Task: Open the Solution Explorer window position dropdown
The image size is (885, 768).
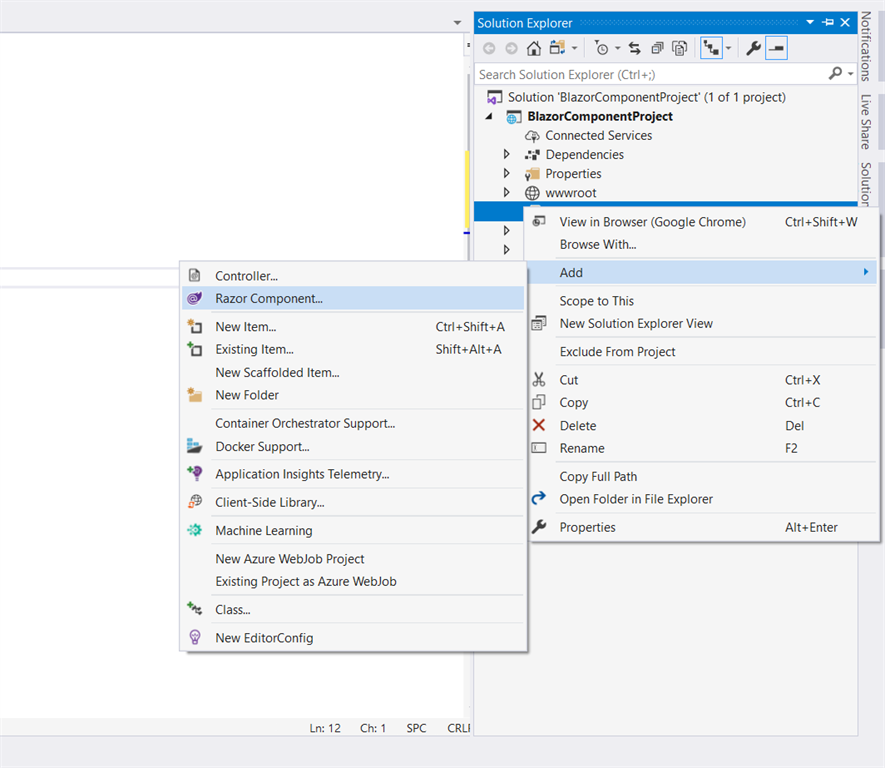Action: pos(810,23)
